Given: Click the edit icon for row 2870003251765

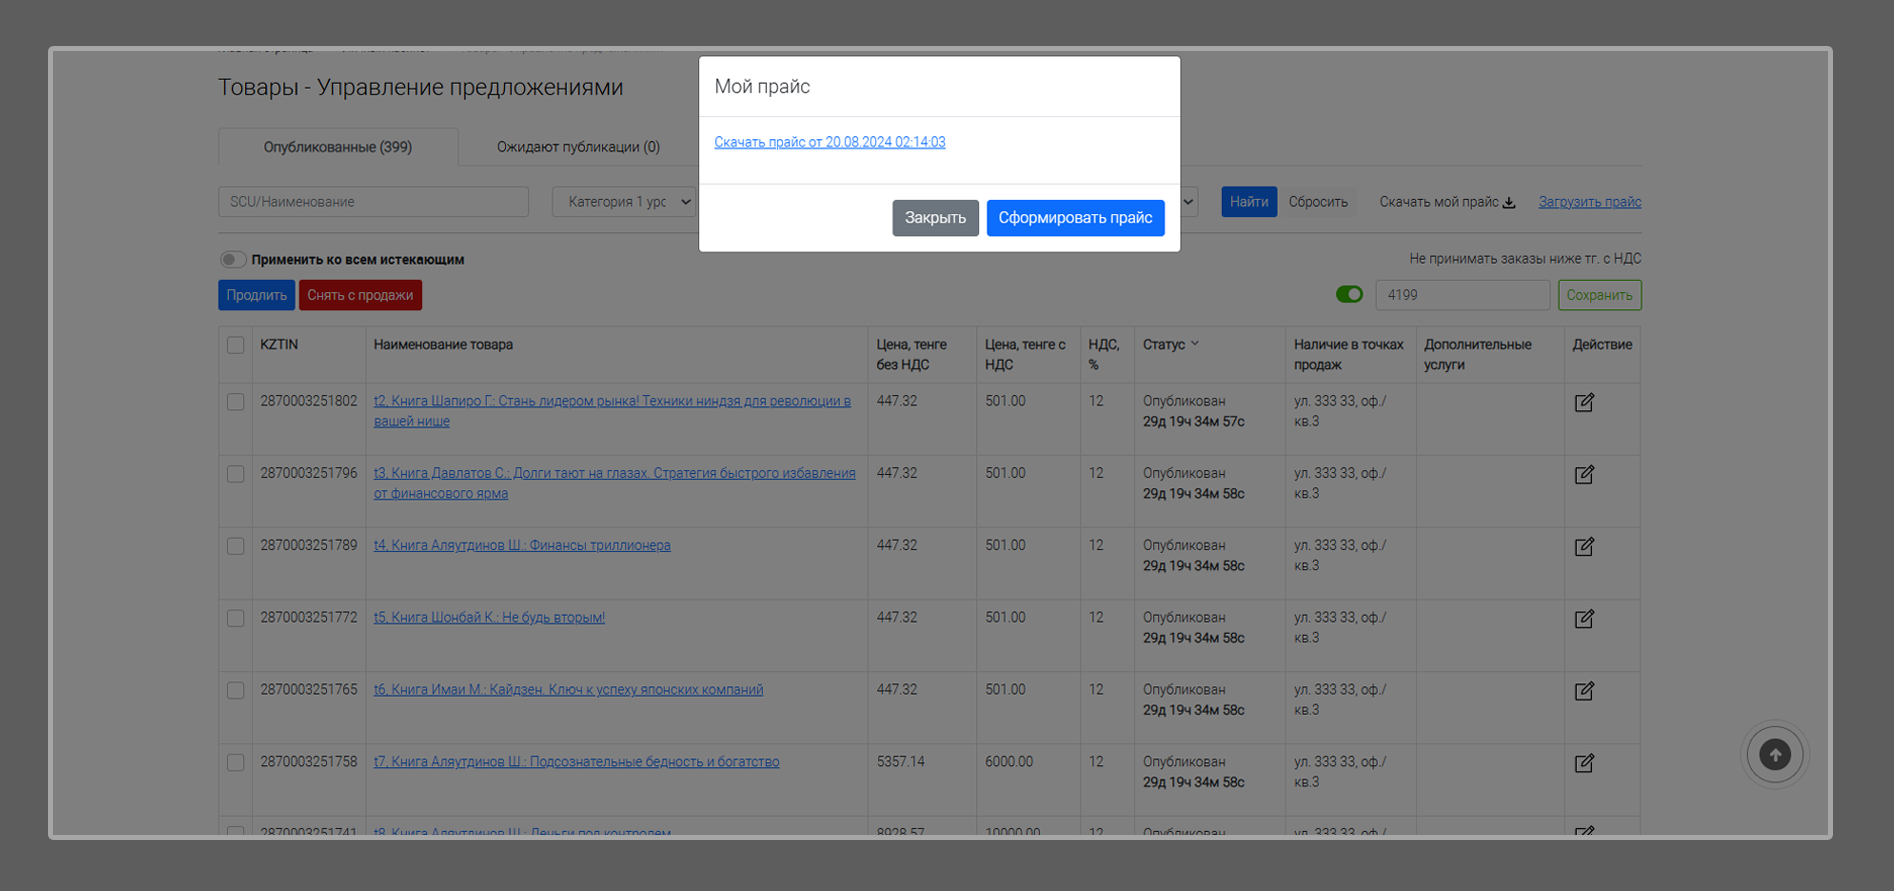Looking at the screenshot, I should point(1584,690).
